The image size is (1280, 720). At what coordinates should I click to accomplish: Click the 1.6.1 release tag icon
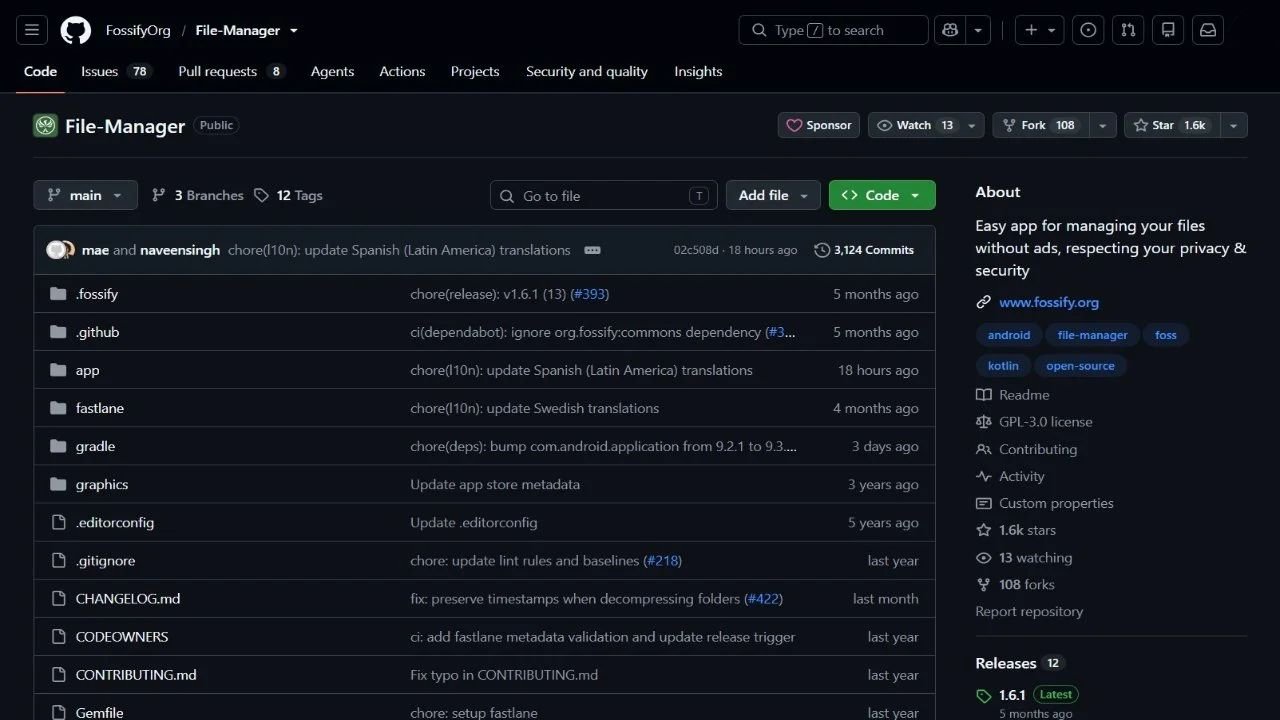(x=983, y=695)
